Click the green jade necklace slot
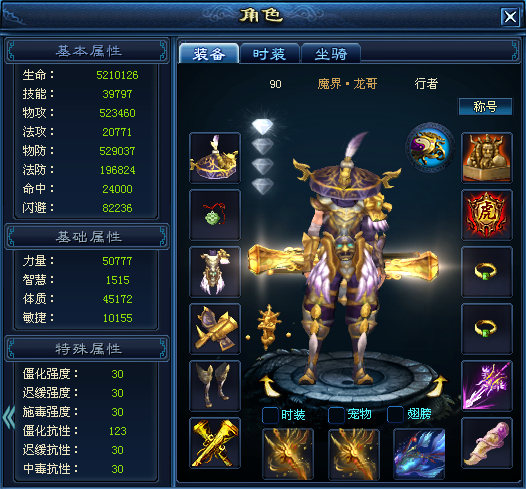 click(215, 215)
